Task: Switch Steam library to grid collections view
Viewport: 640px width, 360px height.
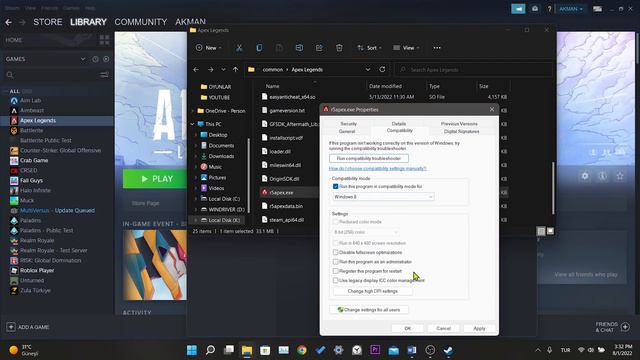Action: (x=104, y=40)
